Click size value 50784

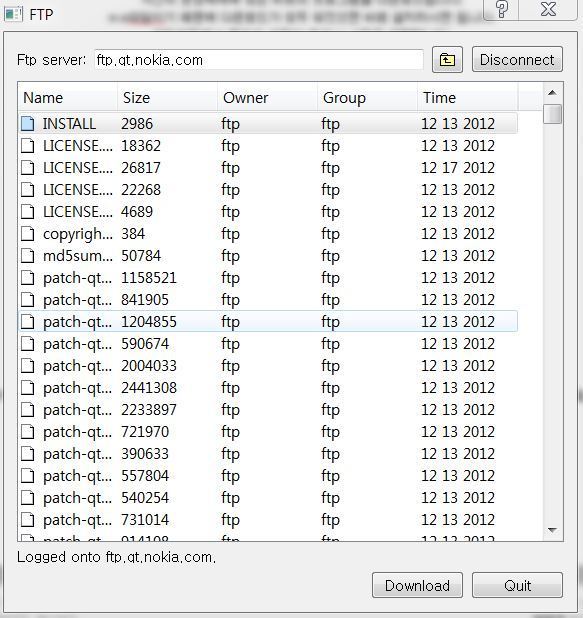[x=141, y=256]
